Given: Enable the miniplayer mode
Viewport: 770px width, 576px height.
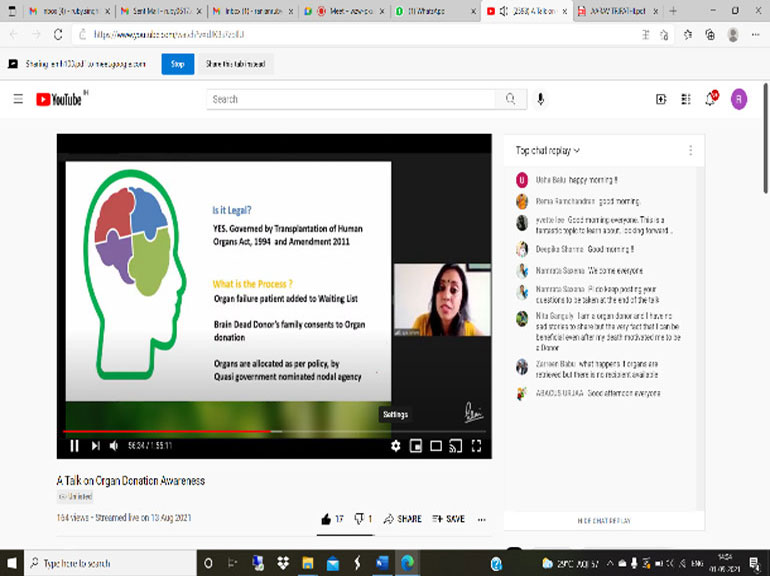Looking at the screenshot, I should (x=416, y=446).
